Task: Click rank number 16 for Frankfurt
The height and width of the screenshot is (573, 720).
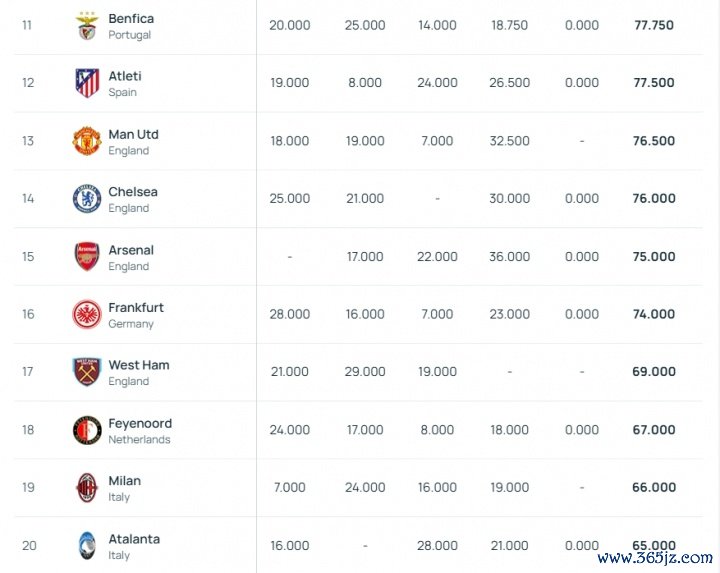Action: tap(28, 315)
